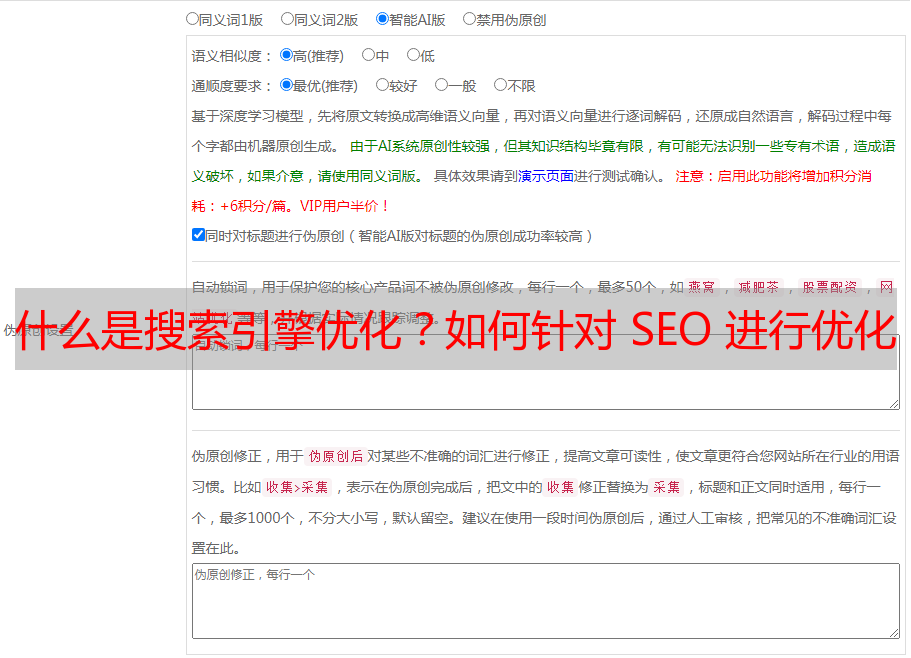Grab the resize handle of 自动锁词 textarea
This screenshot has height=658, width=911.
[x=894, y=404]
